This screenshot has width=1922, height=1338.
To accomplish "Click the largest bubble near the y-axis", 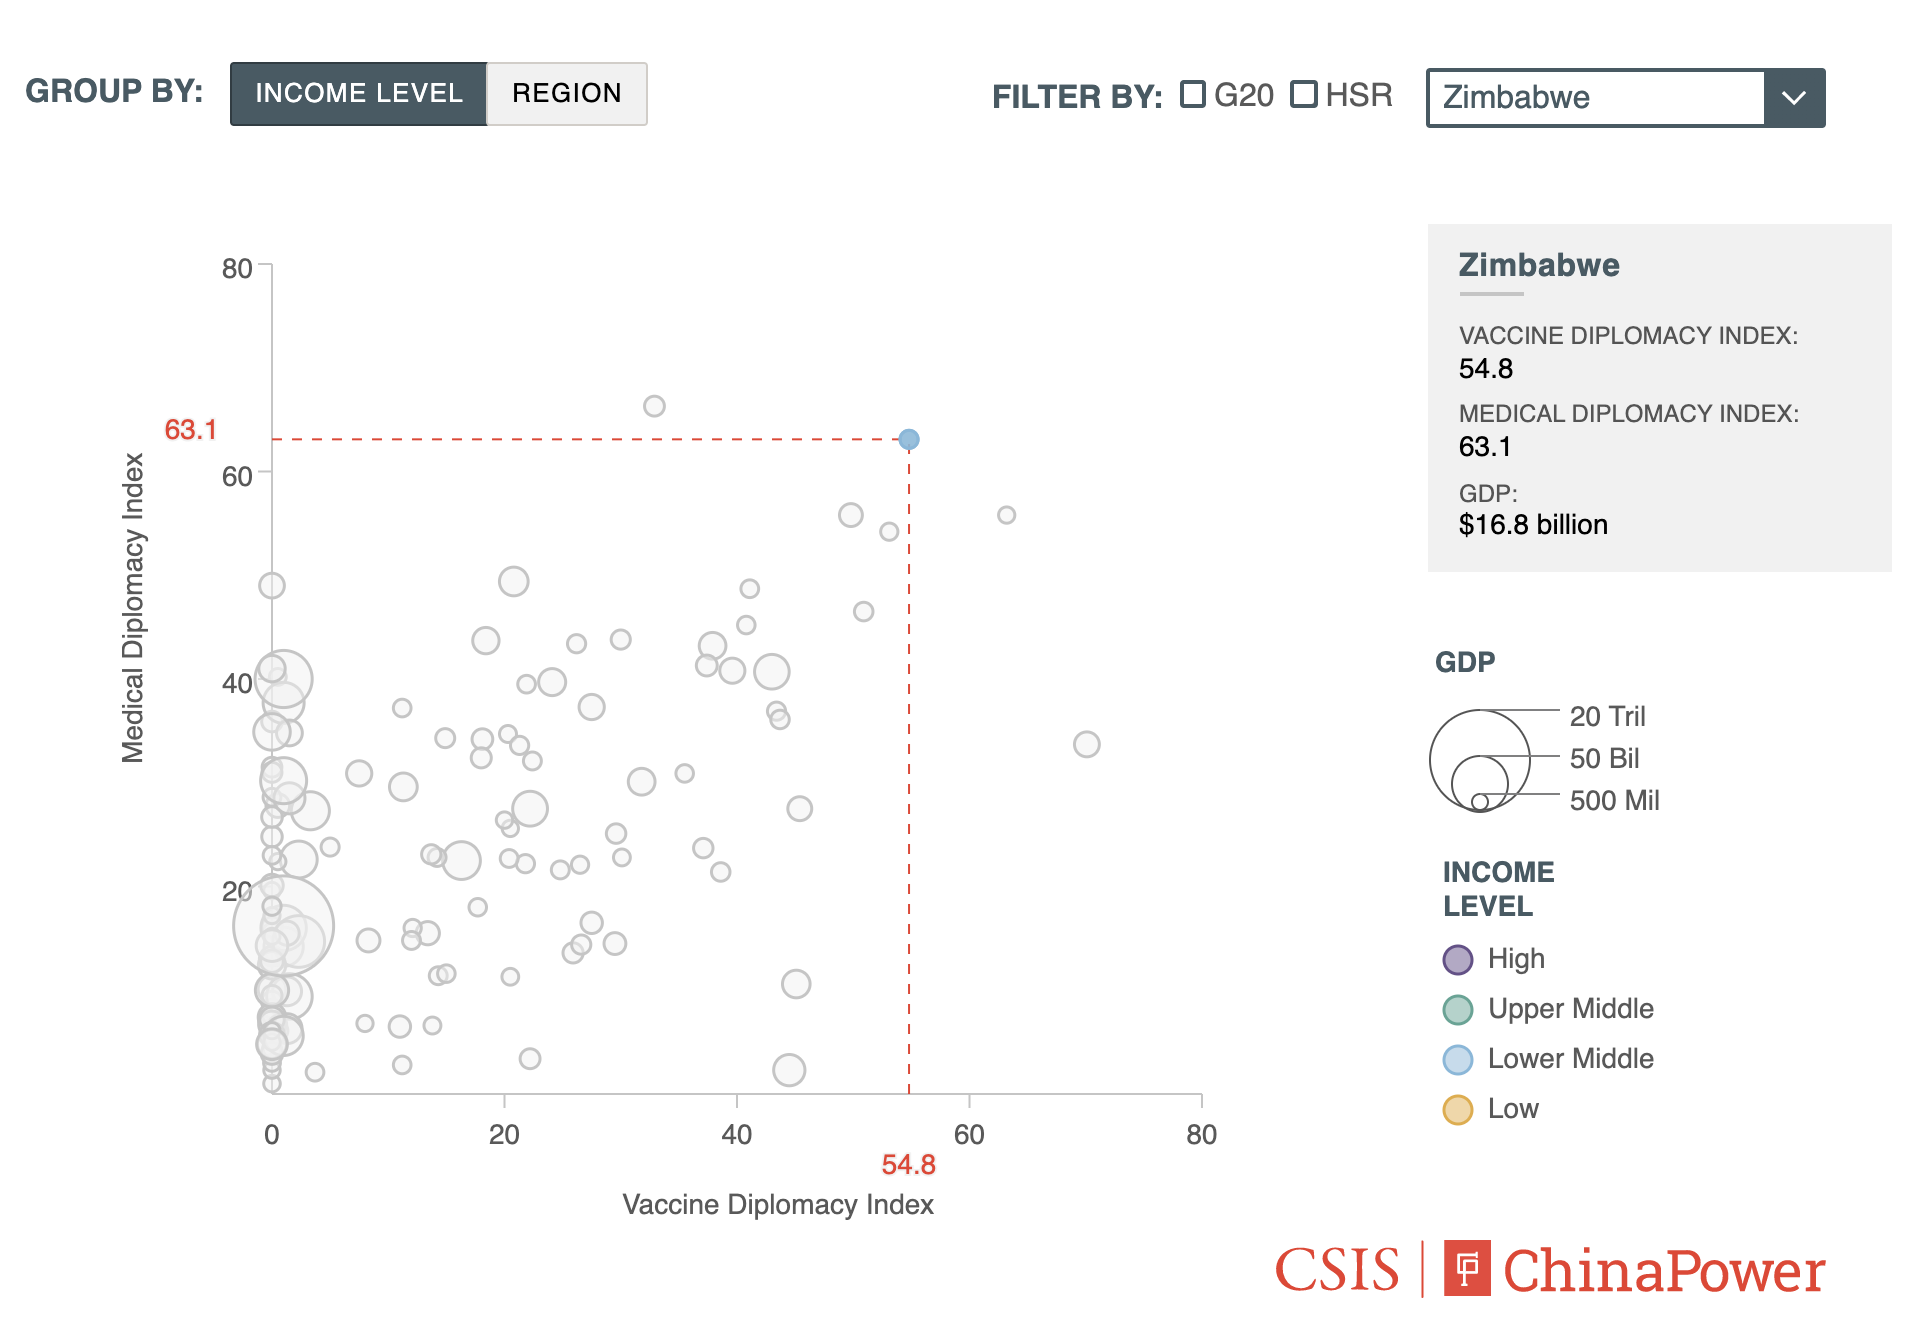I will [x=285, y=925].
